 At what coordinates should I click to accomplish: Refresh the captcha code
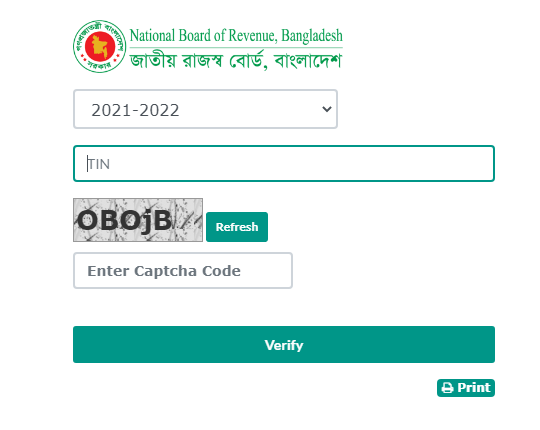[237, 227]
